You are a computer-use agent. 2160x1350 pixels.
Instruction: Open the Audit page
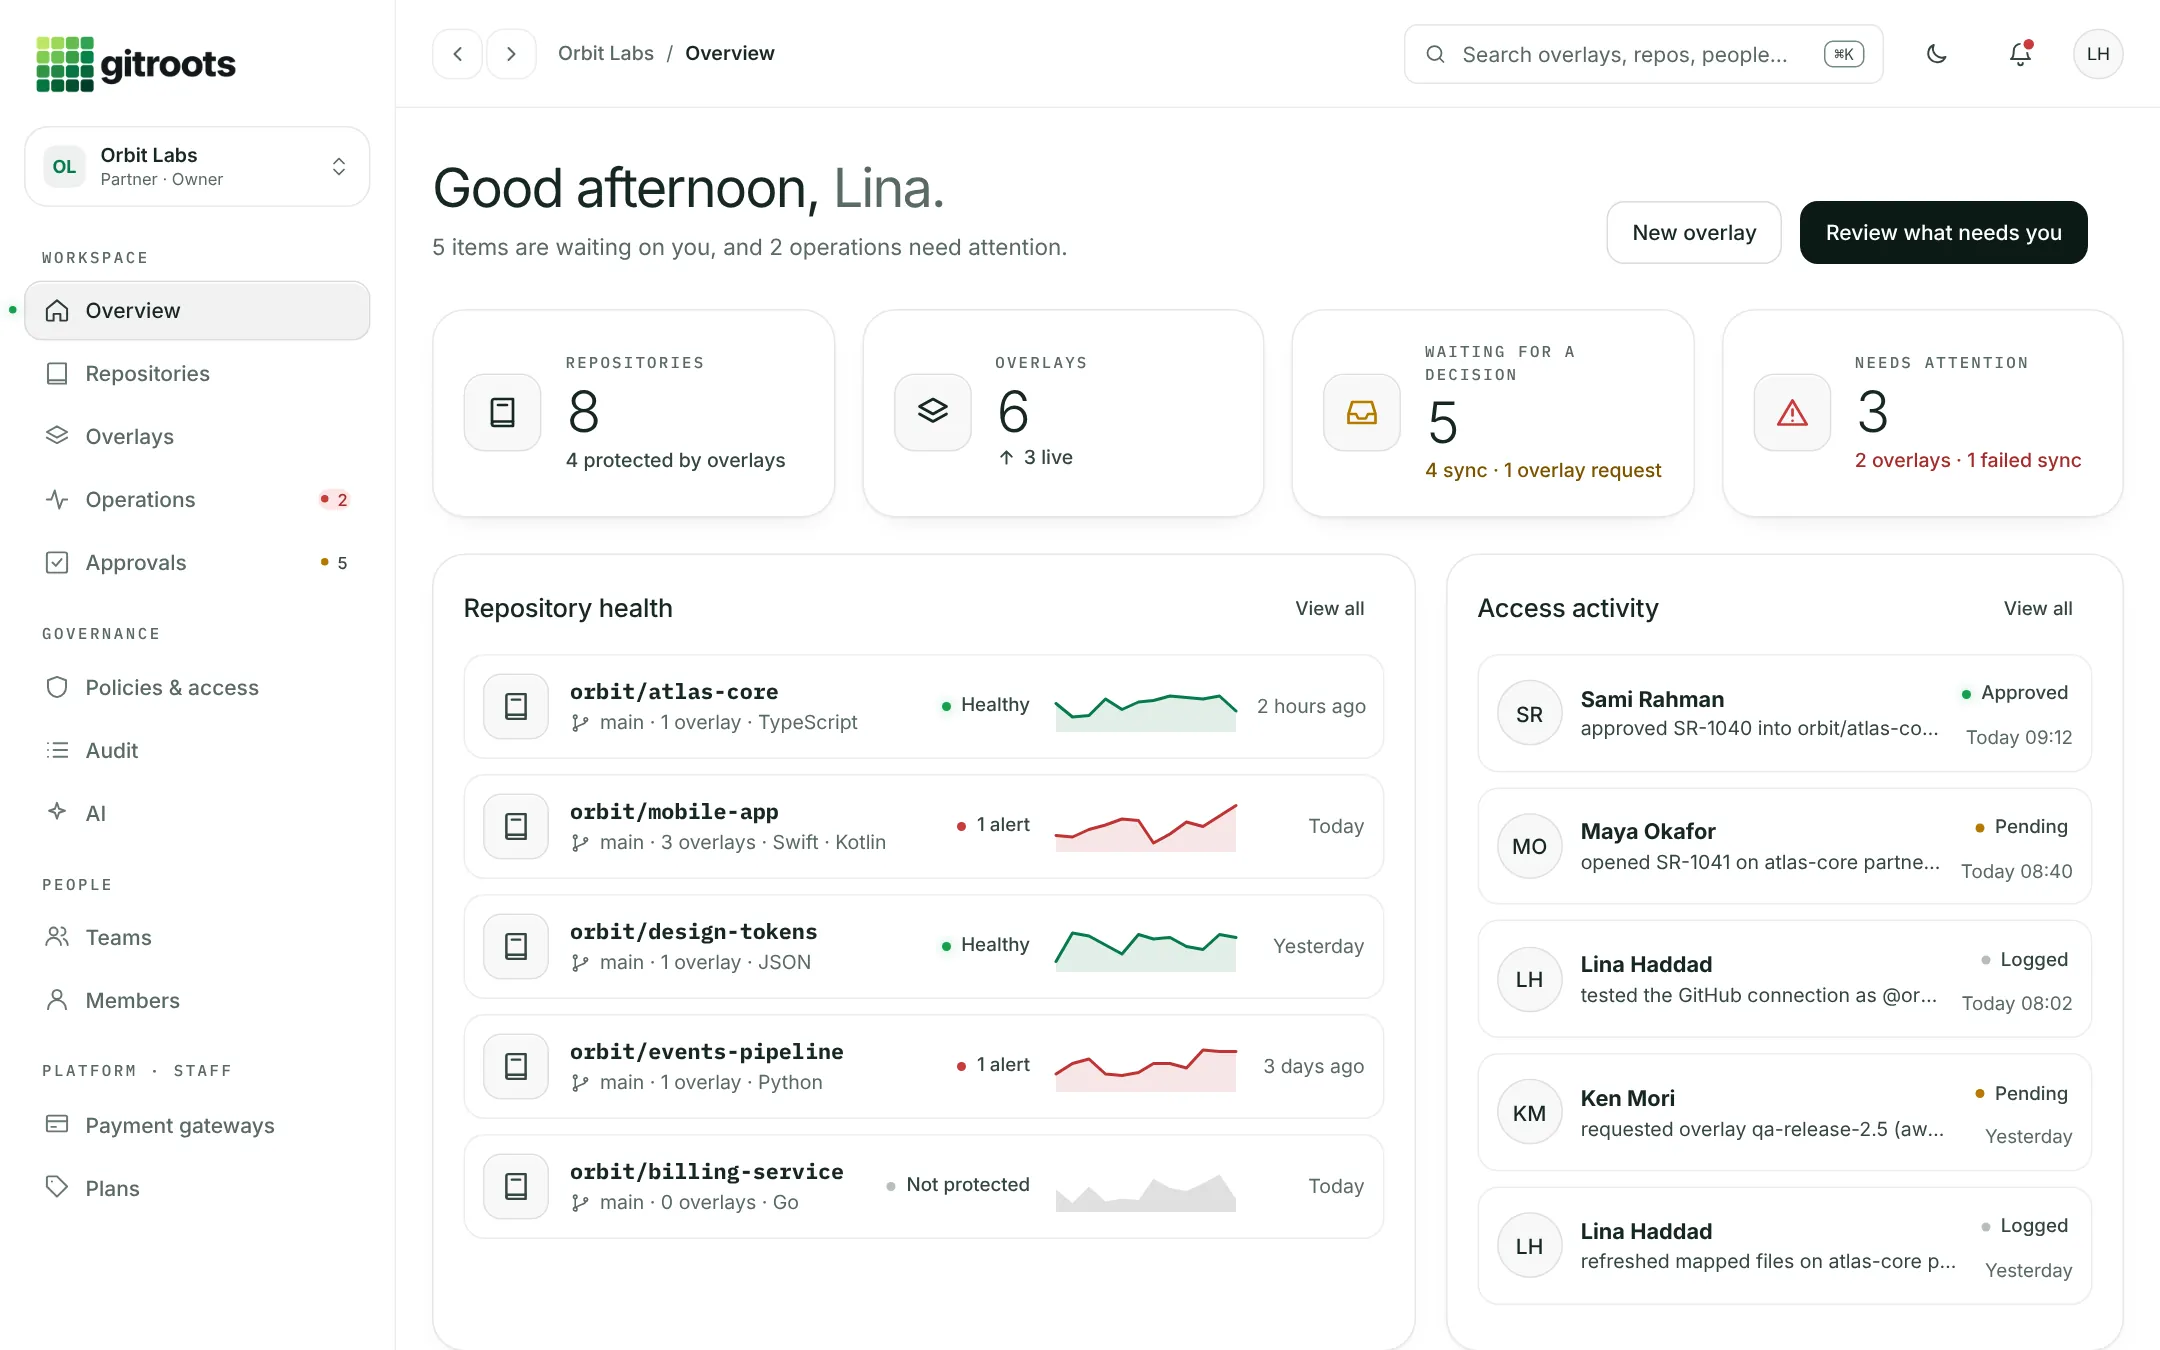point(197,750)
